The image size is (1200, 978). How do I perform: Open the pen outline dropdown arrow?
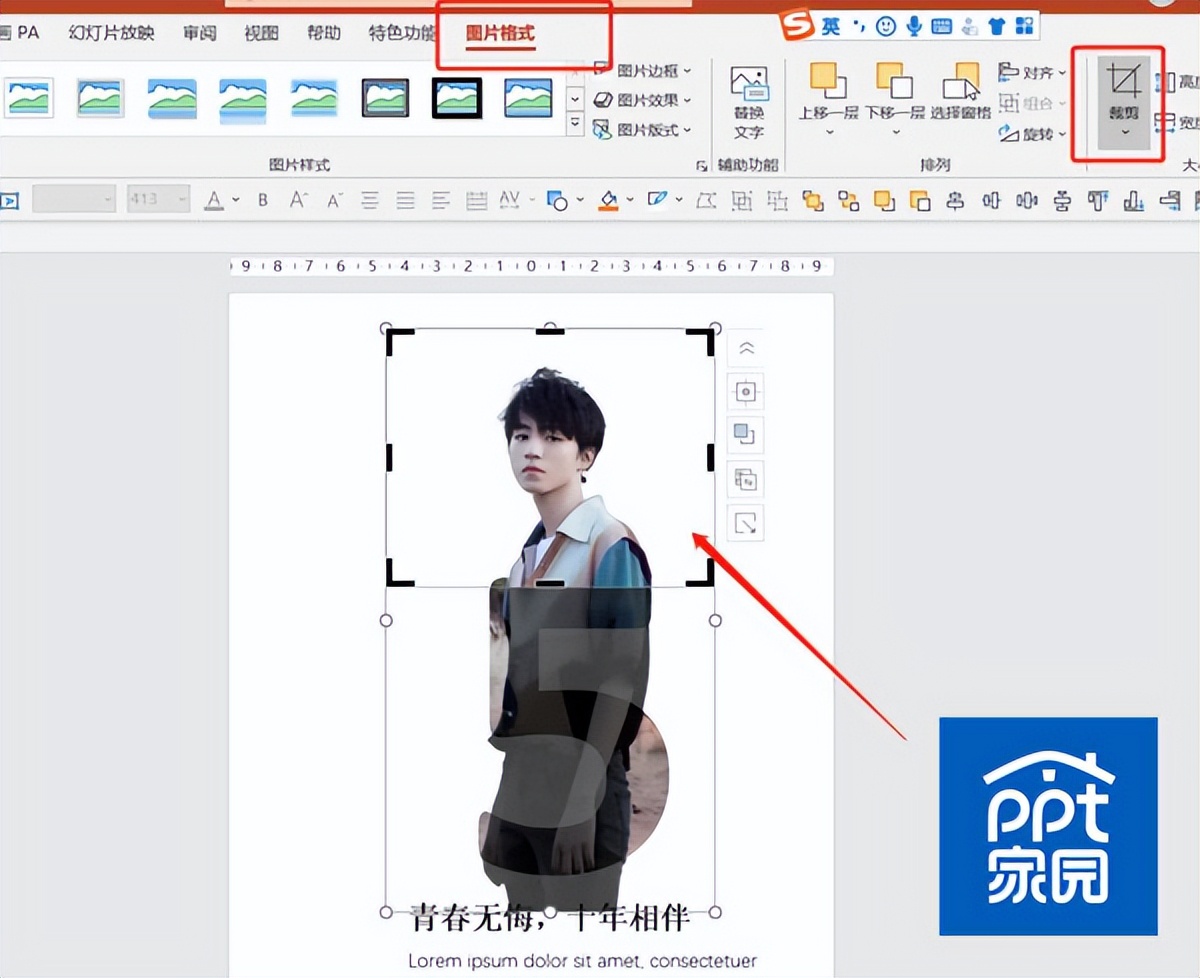click(679, 201)
